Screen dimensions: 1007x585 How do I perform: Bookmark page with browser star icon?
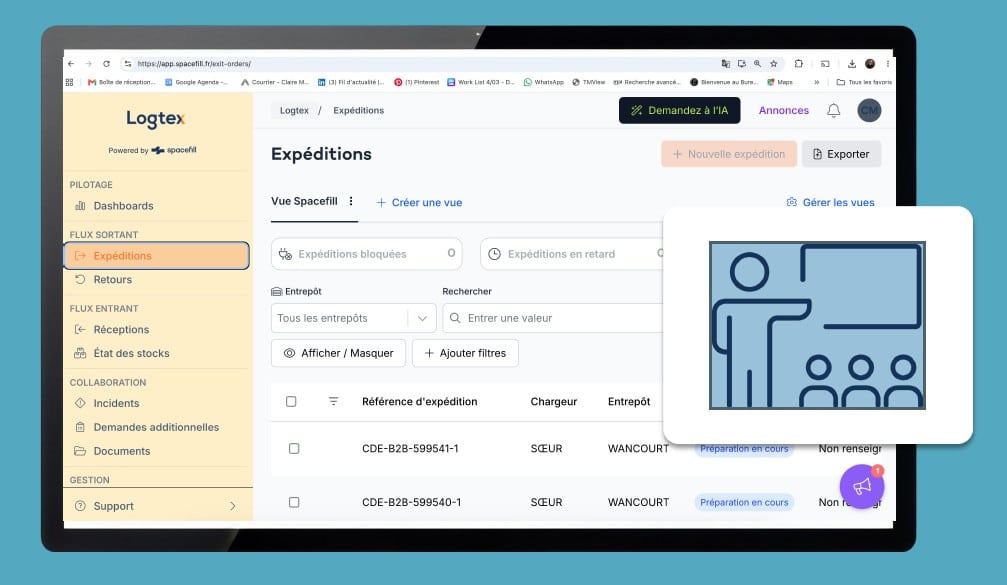pyautogui.click(x=774, y=64)
